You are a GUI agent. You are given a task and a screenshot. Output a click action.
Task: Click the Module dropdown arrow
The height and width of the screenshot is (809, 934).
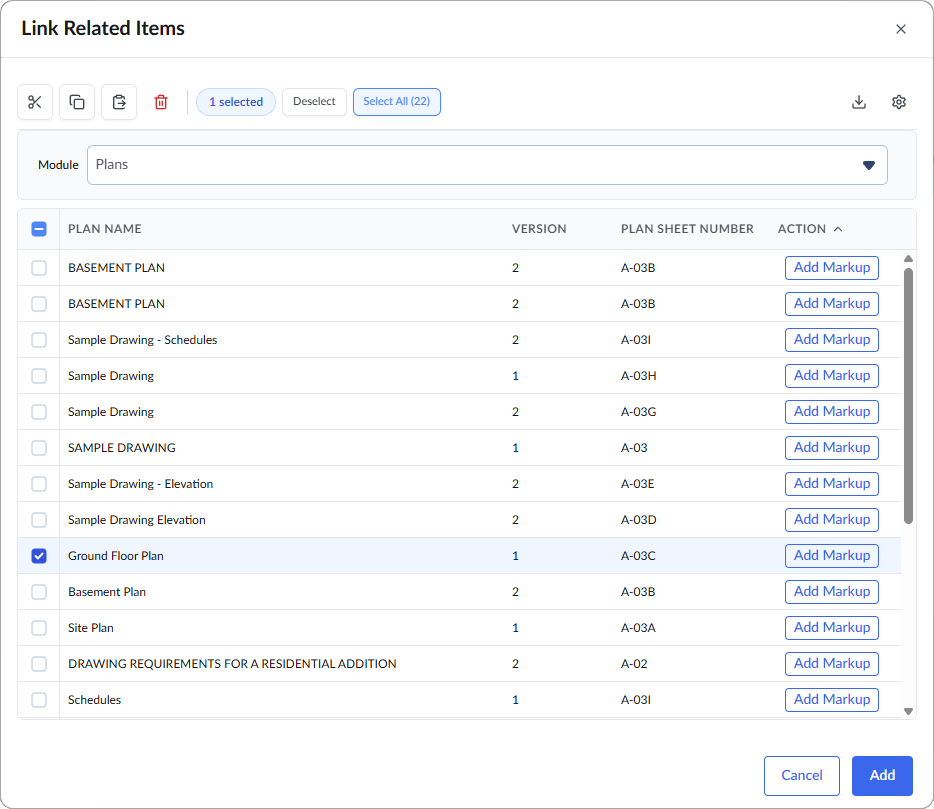(x=868, y=165)
